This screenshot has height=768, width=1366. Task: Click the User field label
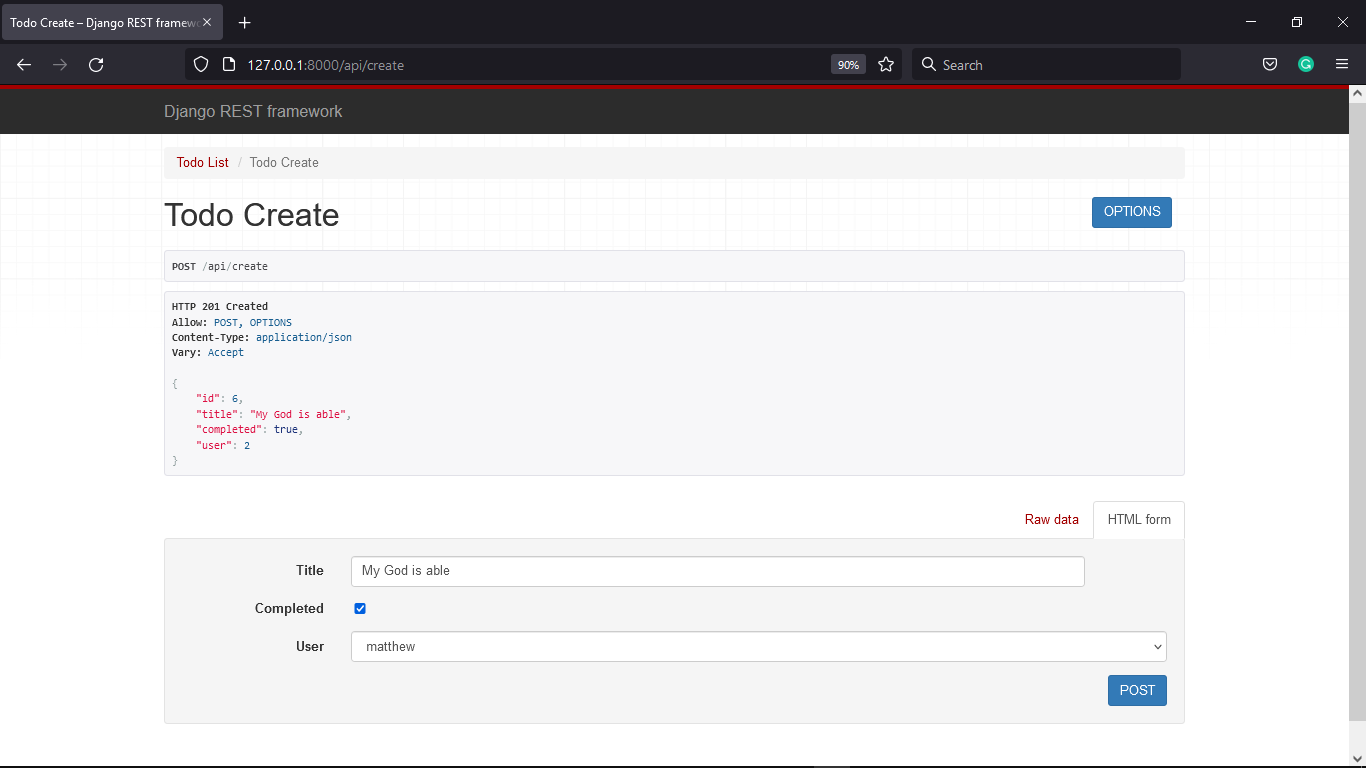[x=310, y=647]
